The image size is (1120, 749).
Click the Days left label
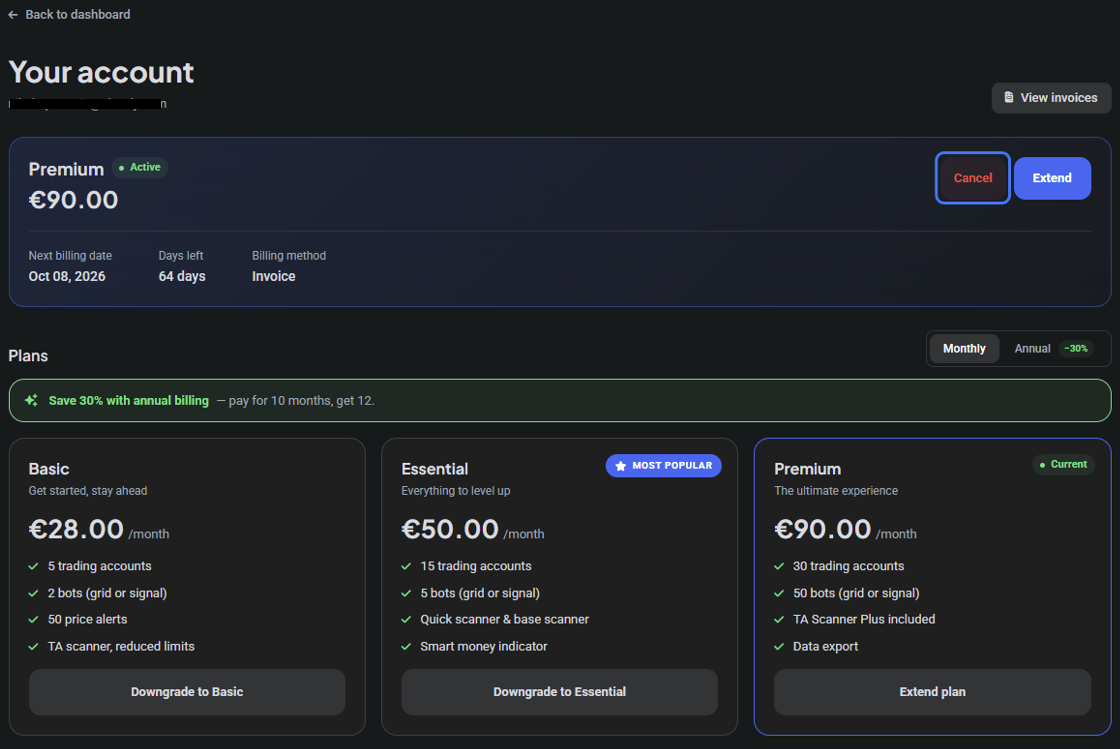pos(181,256)
